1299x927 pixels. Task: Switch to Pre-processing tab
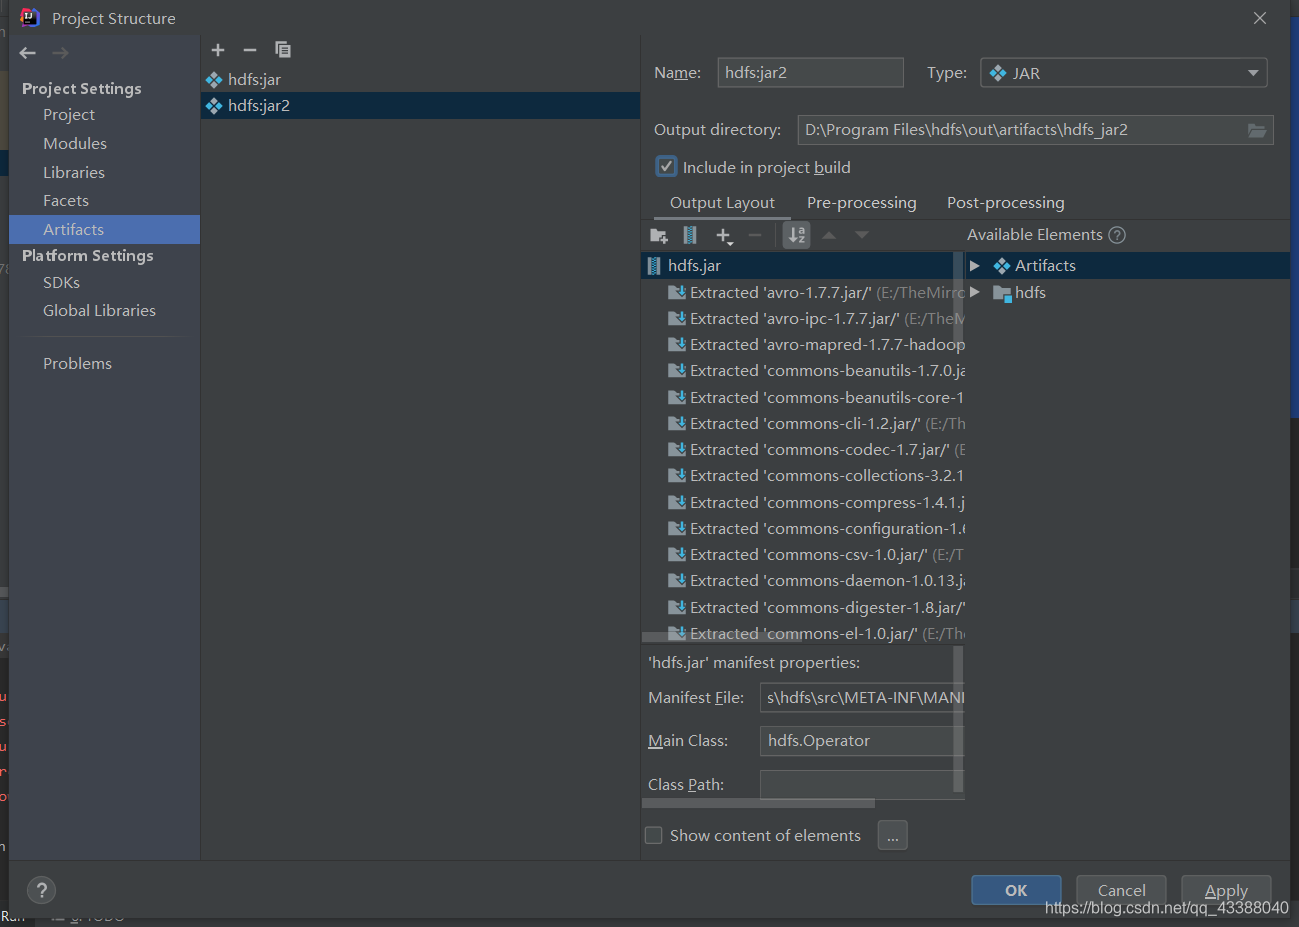(862, 203)
